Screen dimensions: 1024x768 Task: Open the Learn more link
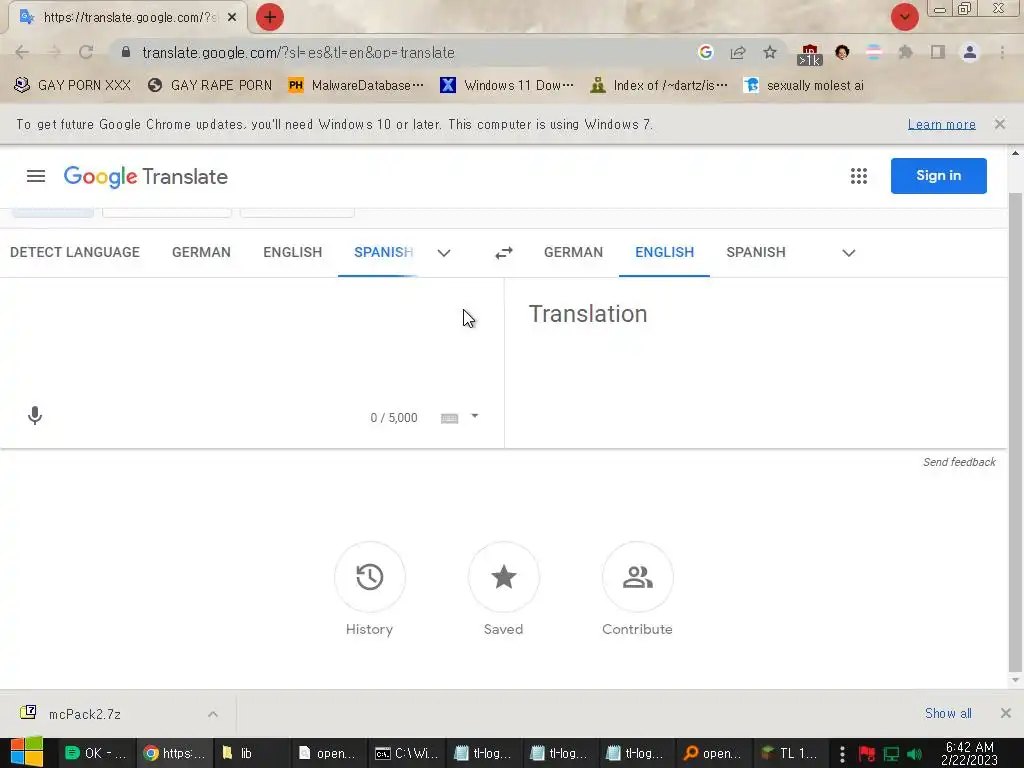pyautogui.click(x=942, y=124)
